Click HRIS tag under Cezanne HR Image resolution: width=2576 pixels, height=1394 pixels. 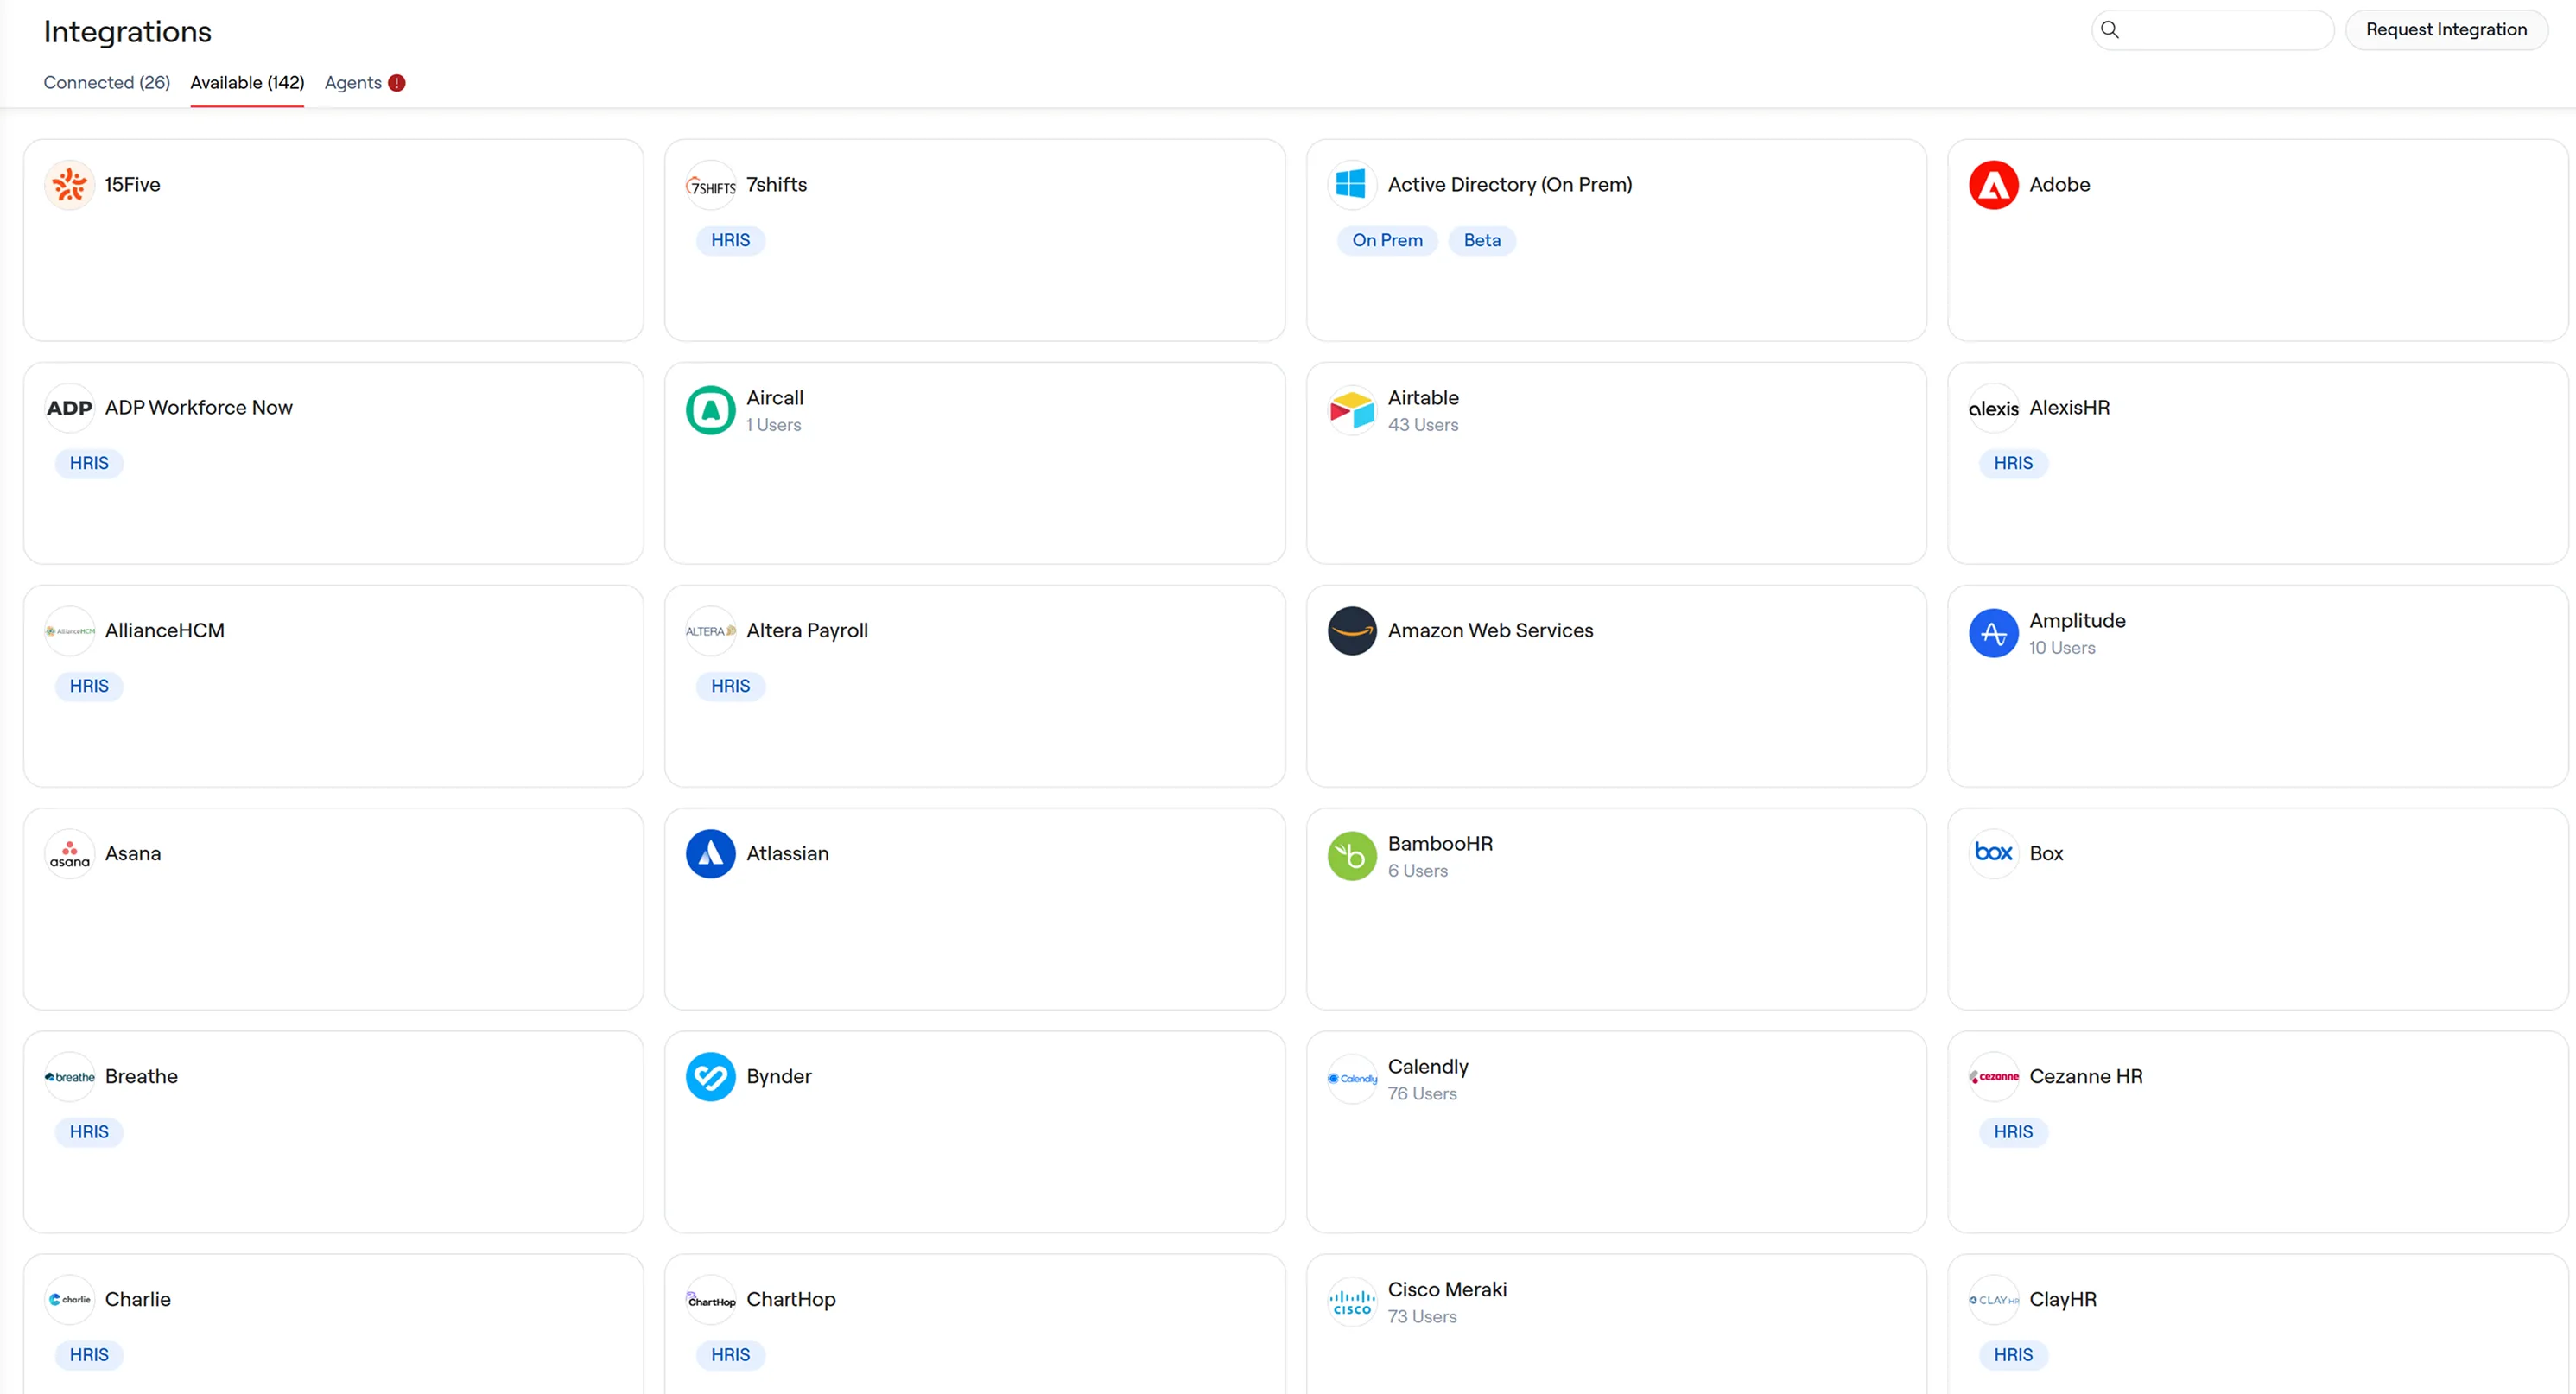click(x=2013, y=1132)
